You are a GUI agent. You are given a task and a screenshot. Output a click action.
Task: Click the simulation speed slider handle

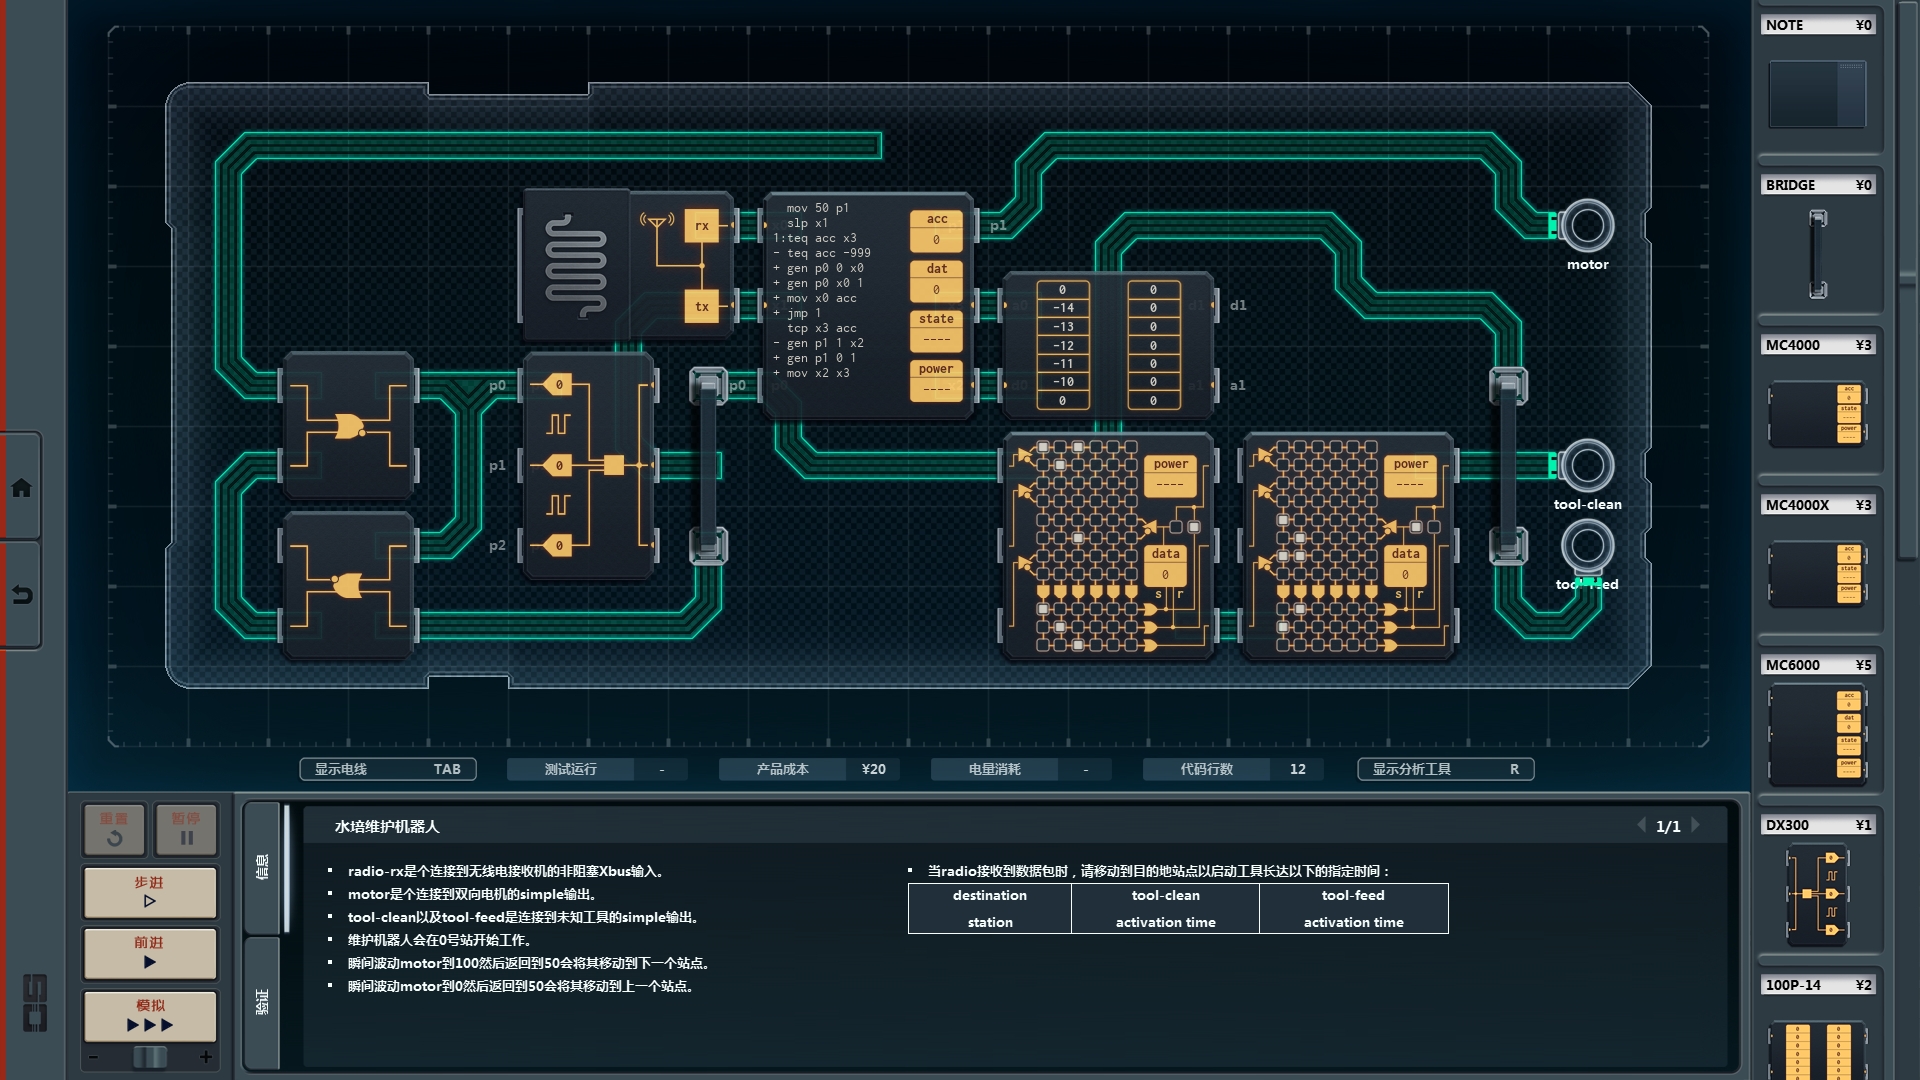[x=150, y=1057]
